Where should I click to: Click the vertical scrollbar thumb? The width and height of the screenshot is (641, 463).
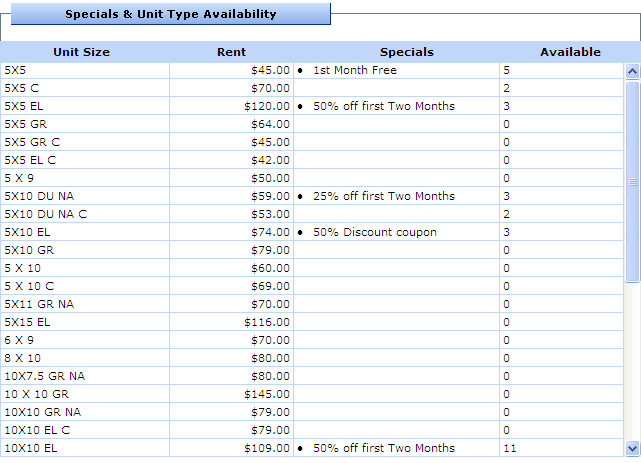[x=632, y=181]
